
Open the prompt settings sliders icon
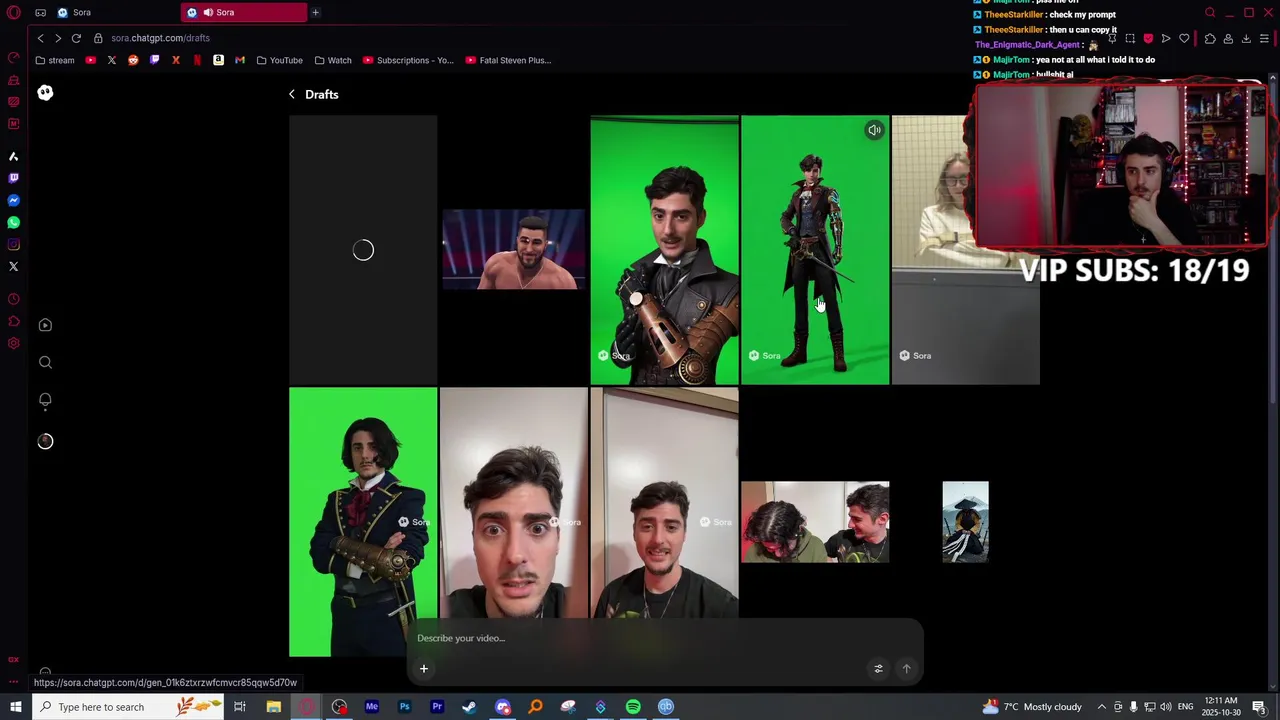coord(879,669)
